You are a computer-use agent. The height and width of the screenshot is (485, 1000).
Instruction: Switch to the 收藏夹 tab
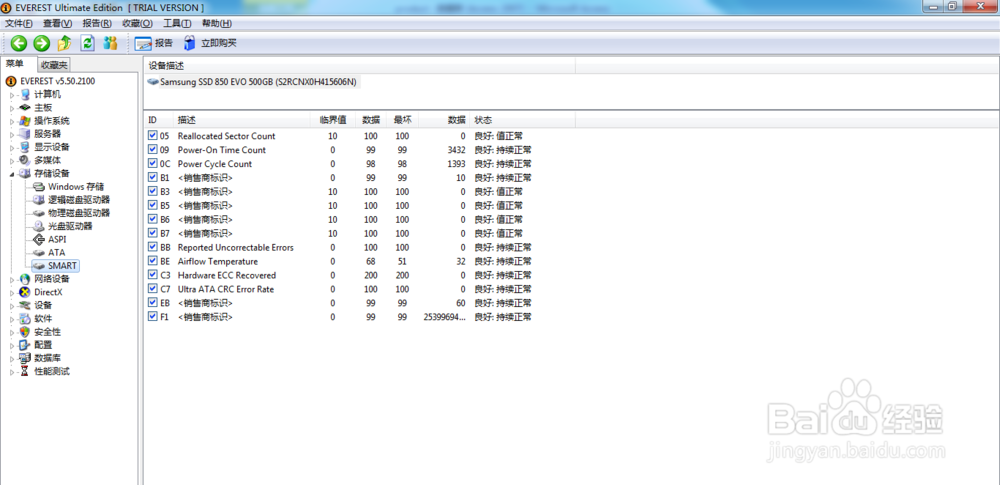click(54, 64)
